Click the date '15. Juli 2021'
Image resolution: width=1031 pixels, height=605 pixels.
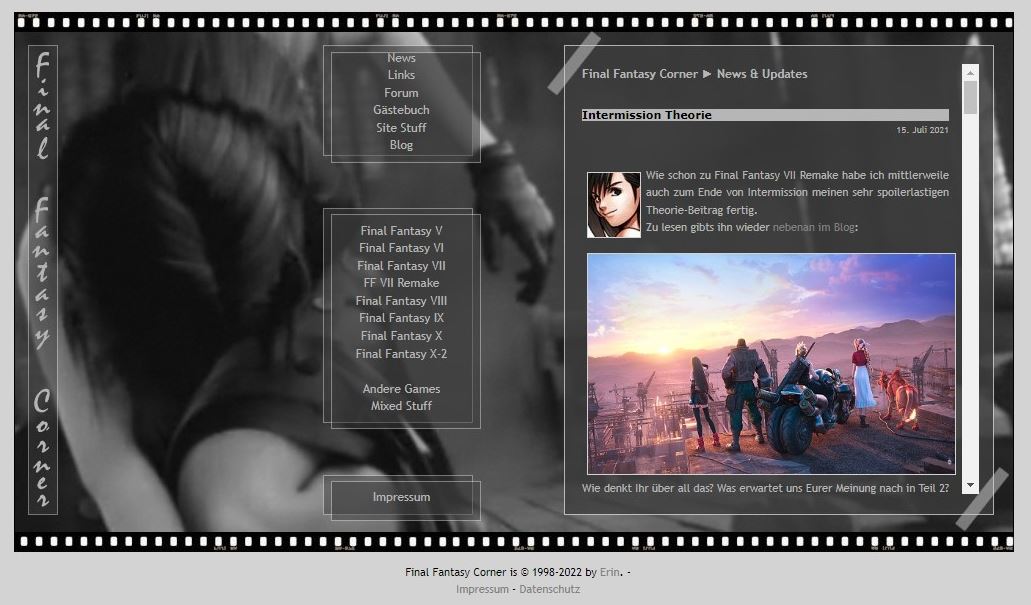pos(923,130)
